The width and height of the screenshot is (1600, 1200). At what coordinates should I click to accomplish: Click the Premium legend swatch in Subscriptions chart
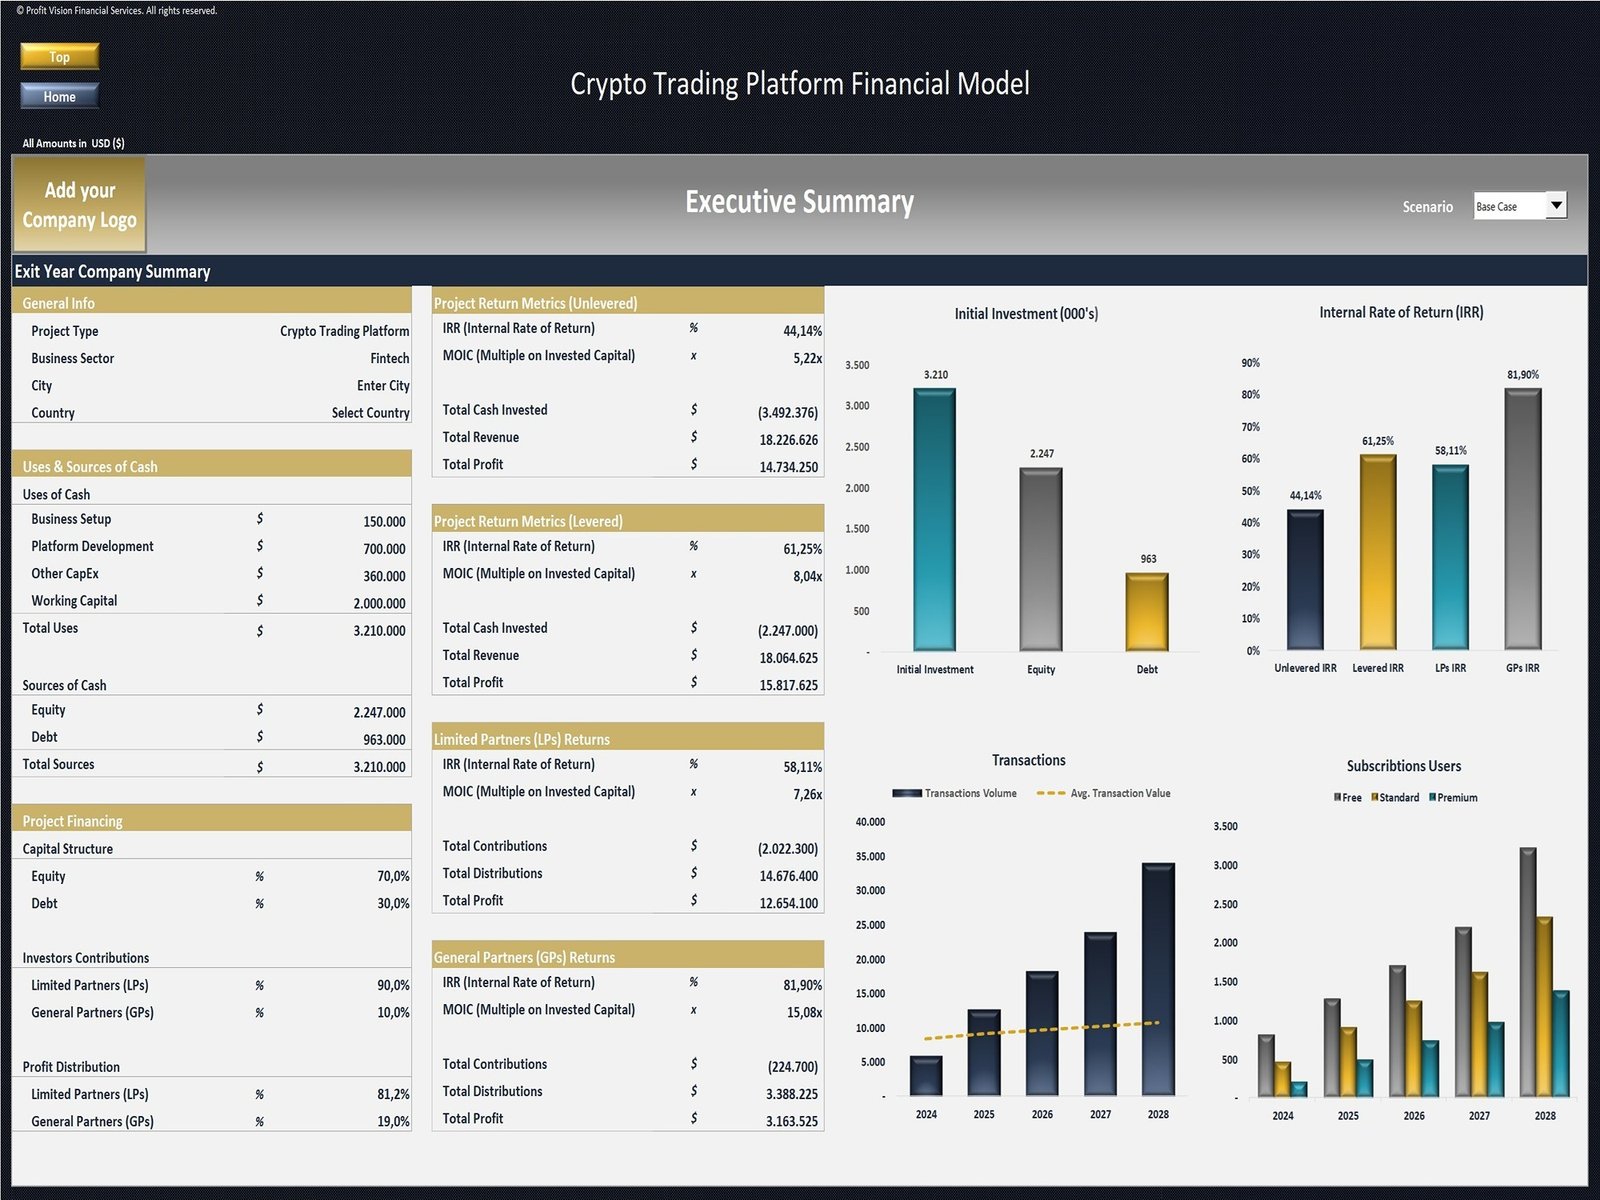[x=1433, y=798]
